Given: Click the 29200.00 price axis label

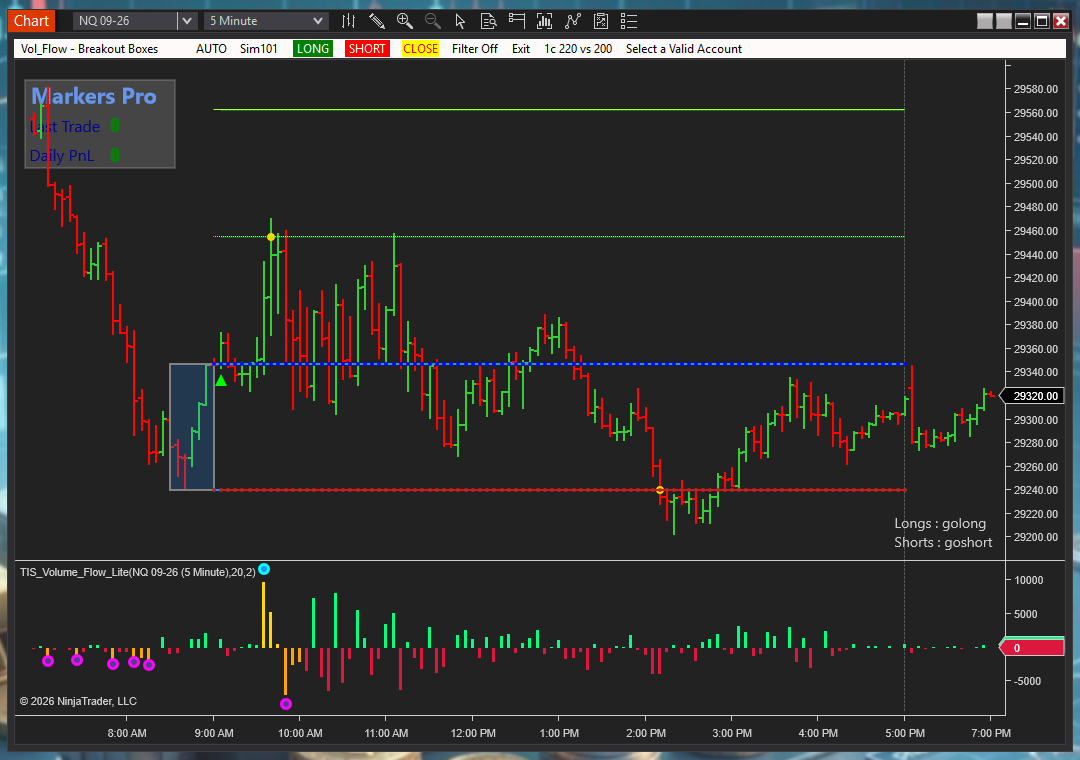Looking at the screenshot, I should click(1035, 537).
